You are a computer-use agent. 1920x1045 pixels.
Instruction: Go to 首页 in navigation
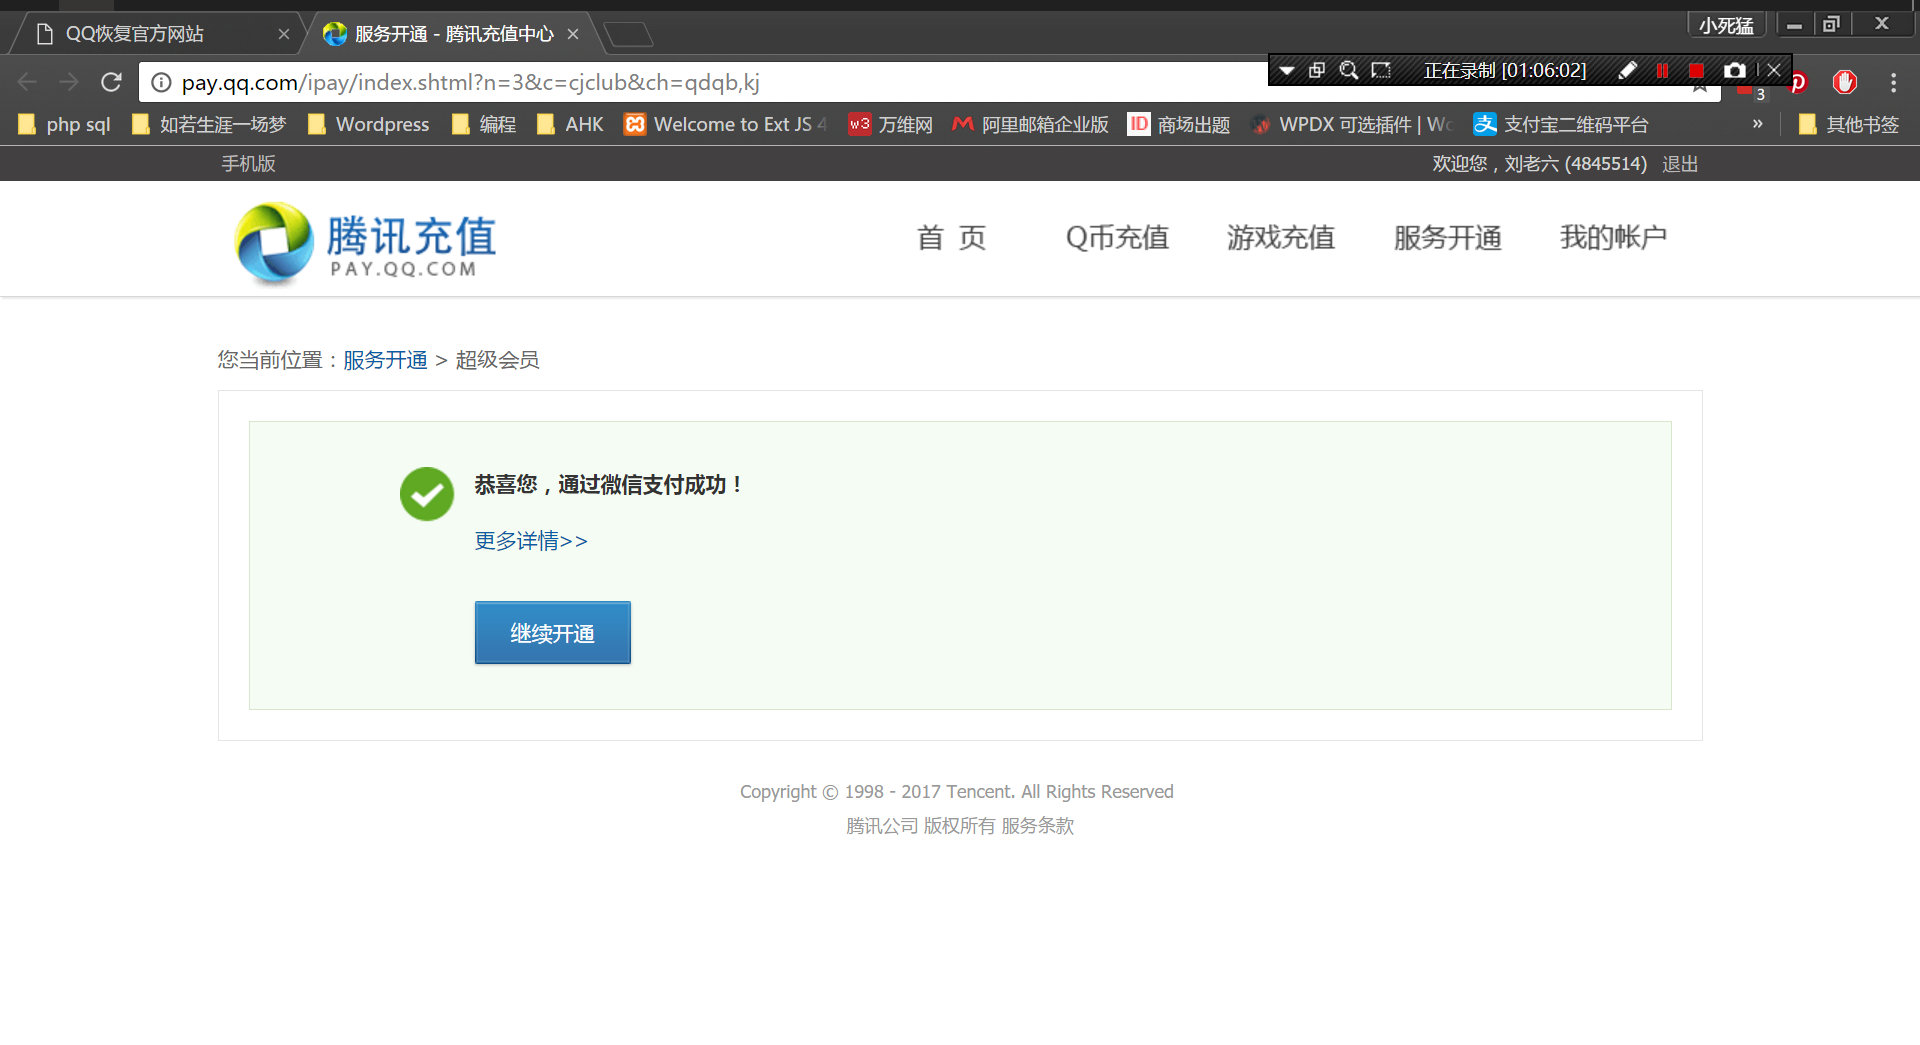coord(952,237)
